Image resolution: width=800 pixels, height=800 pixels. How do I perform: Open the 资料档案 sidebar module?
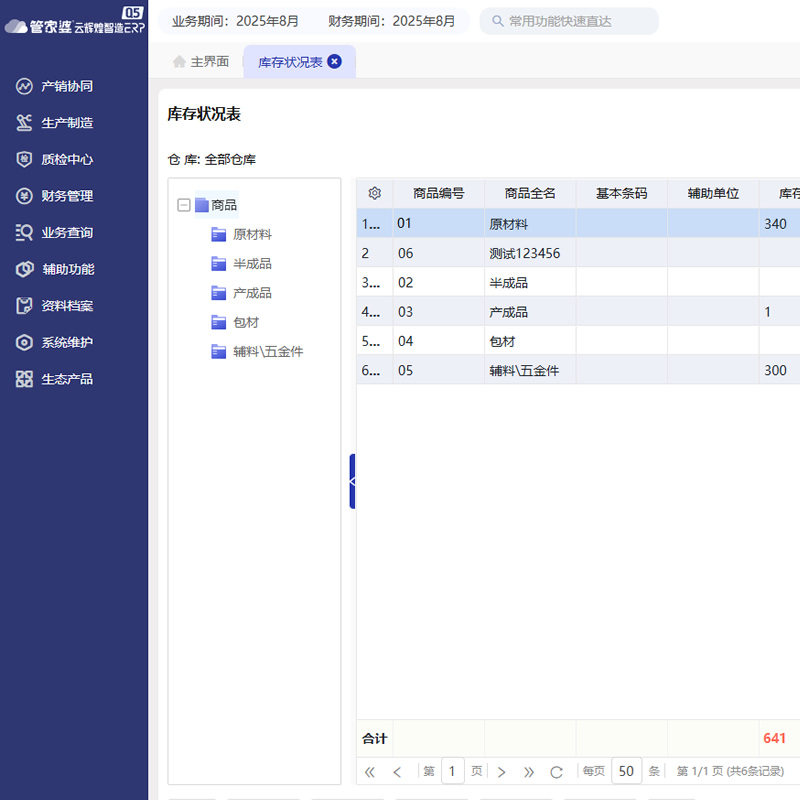coord(54,306)
